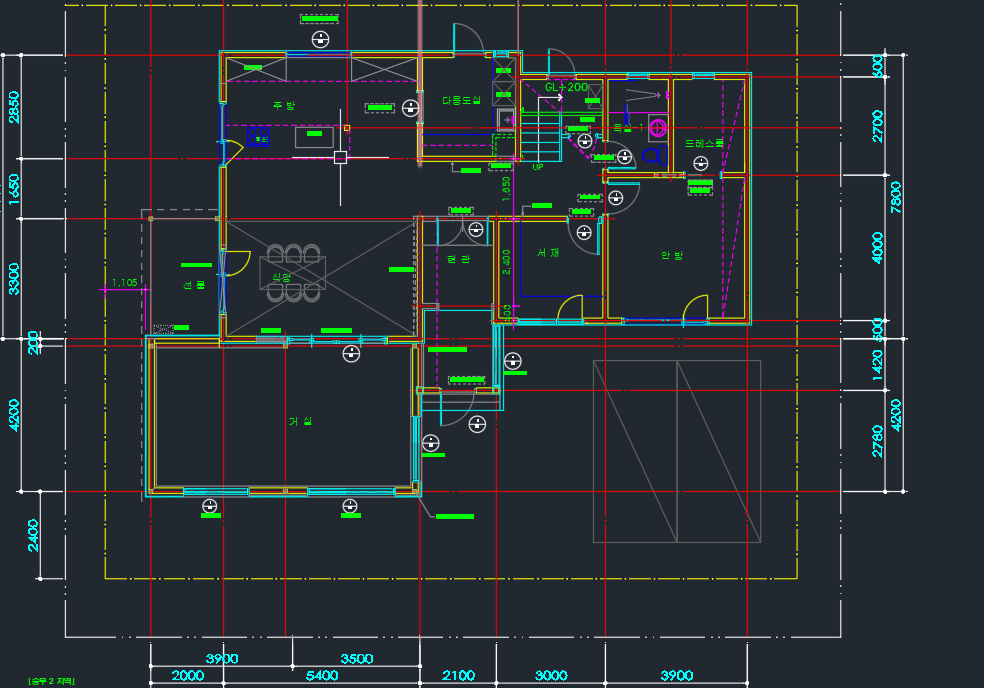Image resolution: width=984 pixels, height=688 pixels.
Task: Click the 2850 dimension on left side
Action: click(13, 107)
